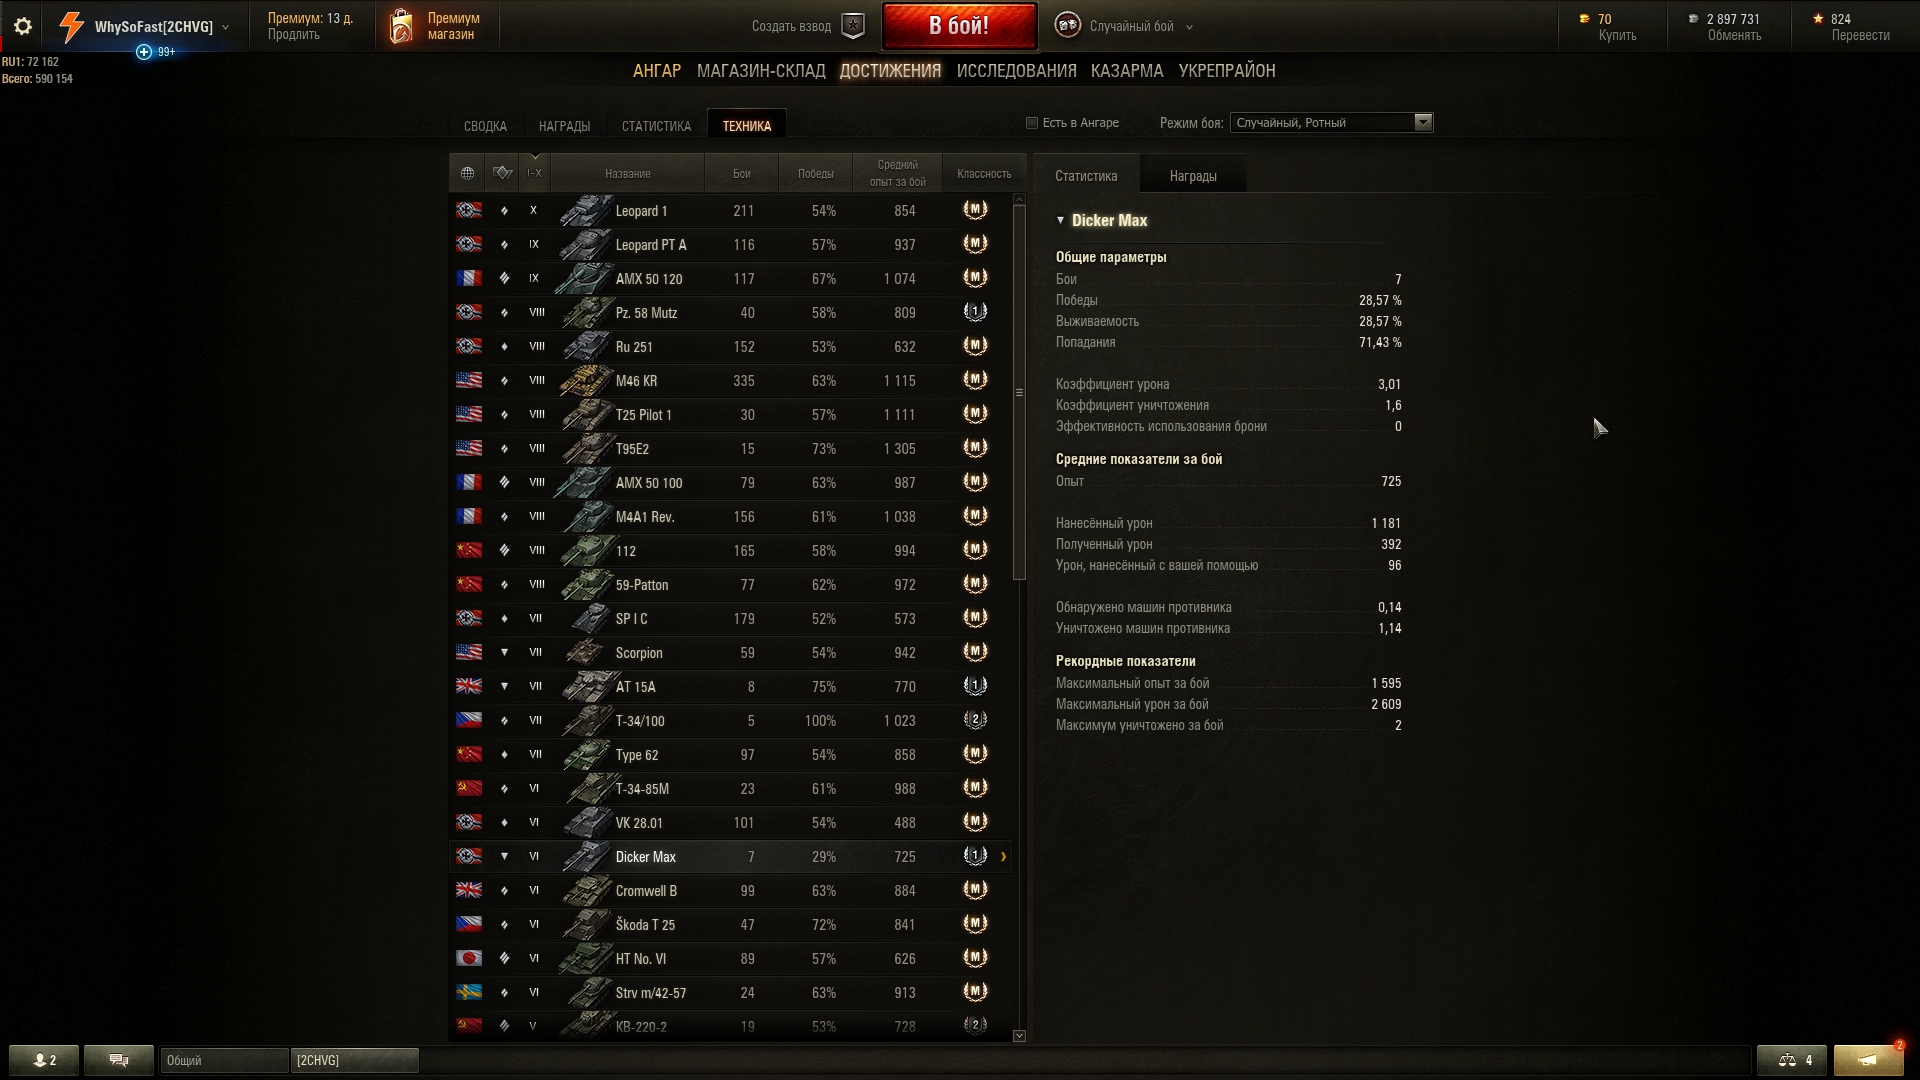This screenshot has height=1080, width=1920.
Task: Click the Premium shop icon
Action: (x=401, y=27)
